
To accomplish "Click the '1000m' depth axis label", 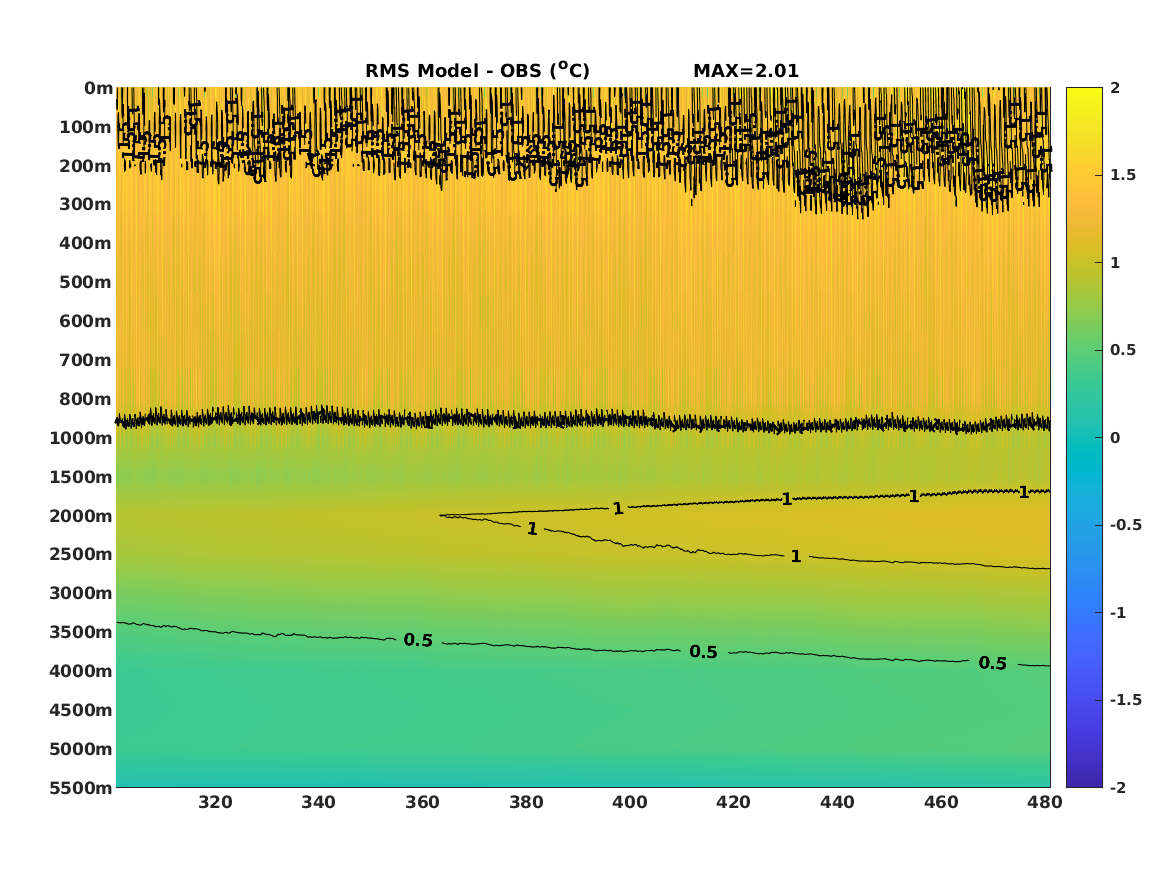I will [x=81, y=438].
